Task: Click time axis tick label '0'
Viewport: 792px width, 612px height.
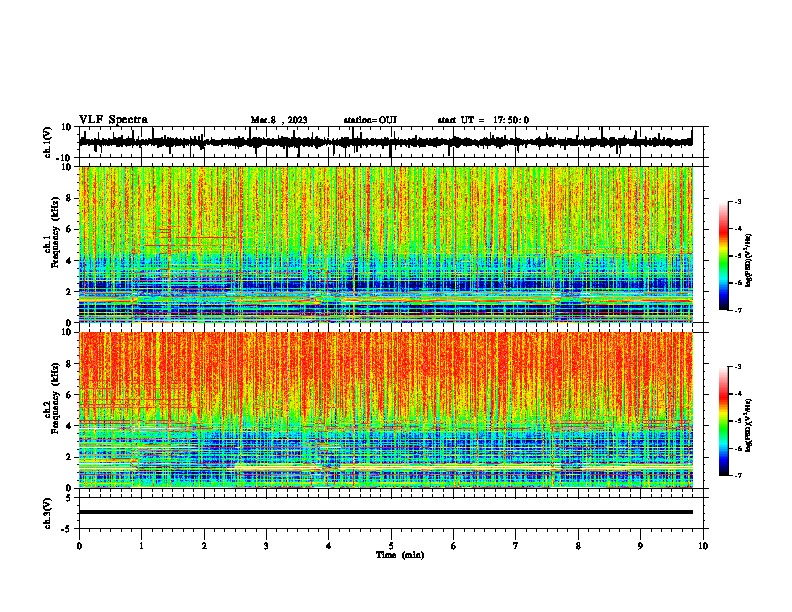Action: pyautogui.click(x=79, y=546)
